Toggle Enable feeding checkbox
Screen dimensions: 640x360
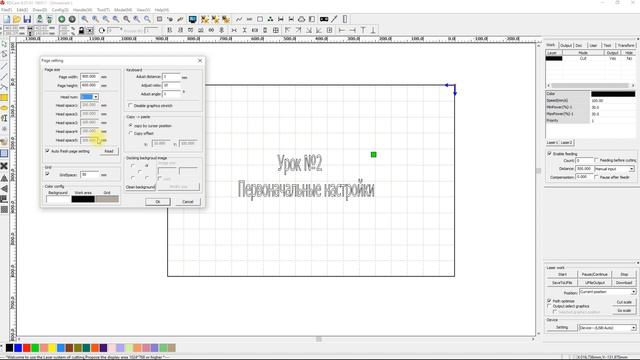[549, 153]
